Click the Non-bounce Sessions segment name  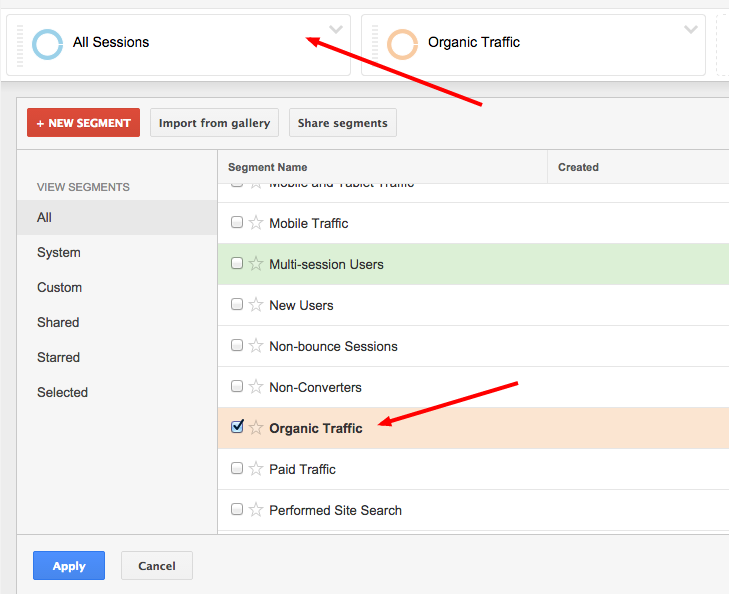(333, 346)
